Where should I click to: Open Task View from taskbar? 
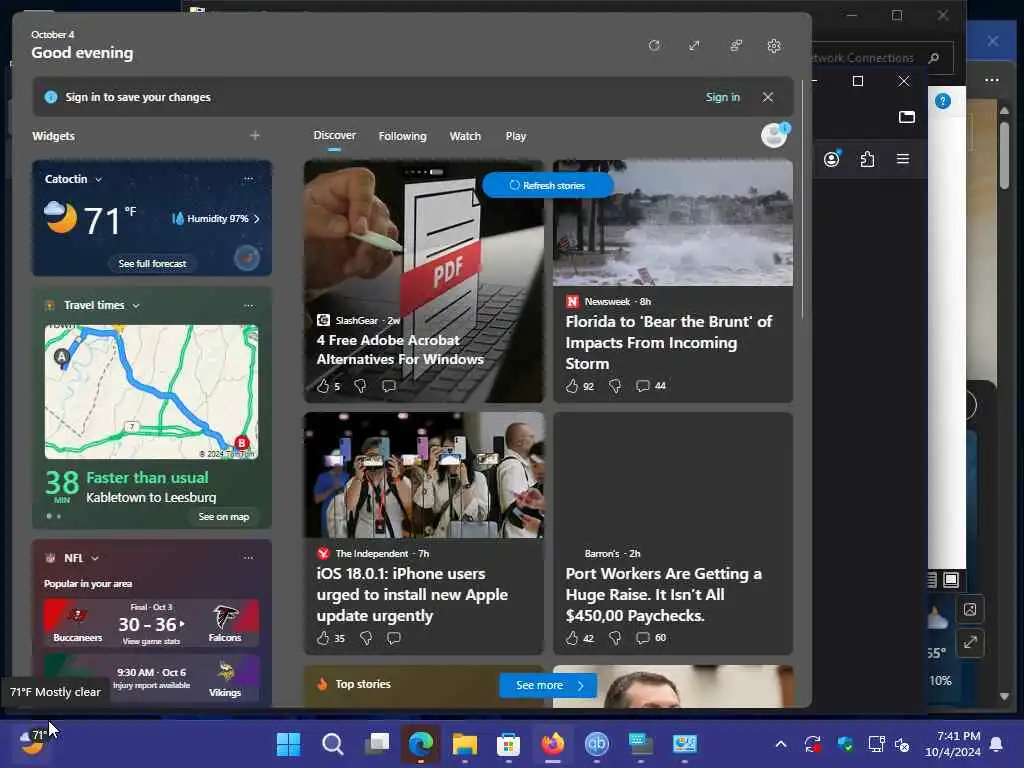377,744
